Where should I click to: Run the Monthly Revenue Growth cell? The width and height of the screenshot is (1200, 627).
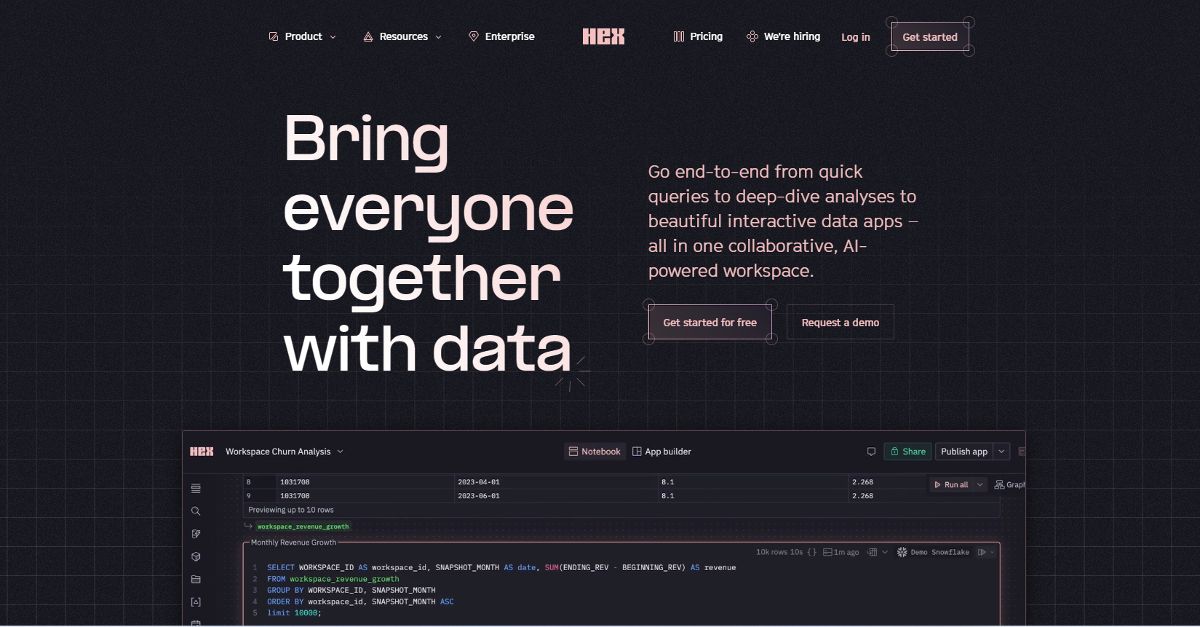(983, 551)
